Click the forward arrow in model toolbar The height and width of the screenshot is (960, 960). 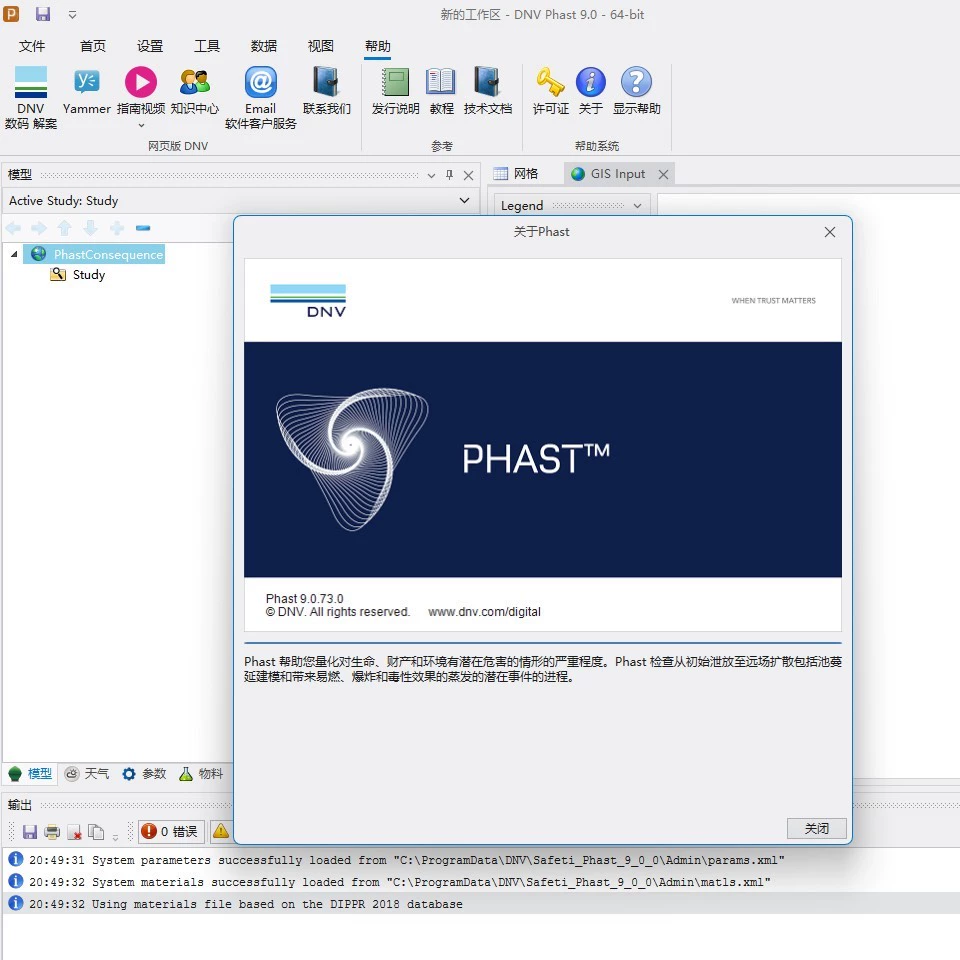click(39, 228)
